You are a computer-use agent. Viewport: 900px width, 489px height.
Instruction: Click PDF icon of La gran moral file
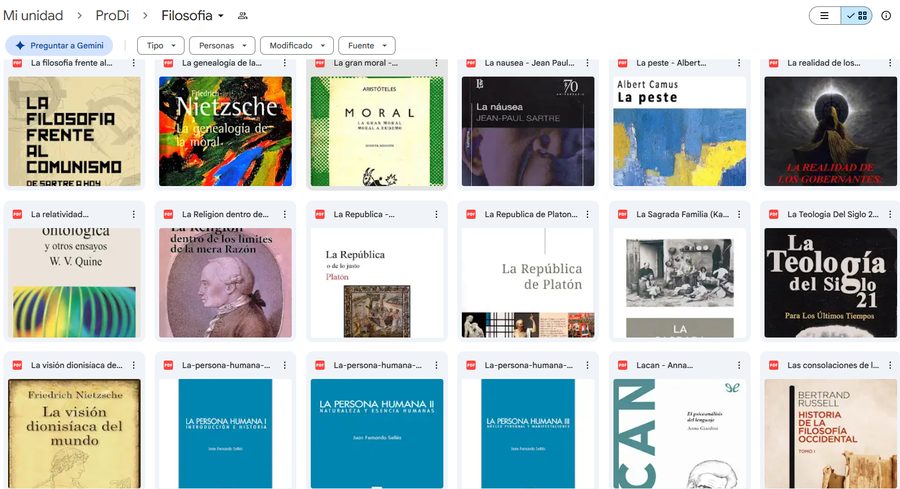click(x=320, y=63)
